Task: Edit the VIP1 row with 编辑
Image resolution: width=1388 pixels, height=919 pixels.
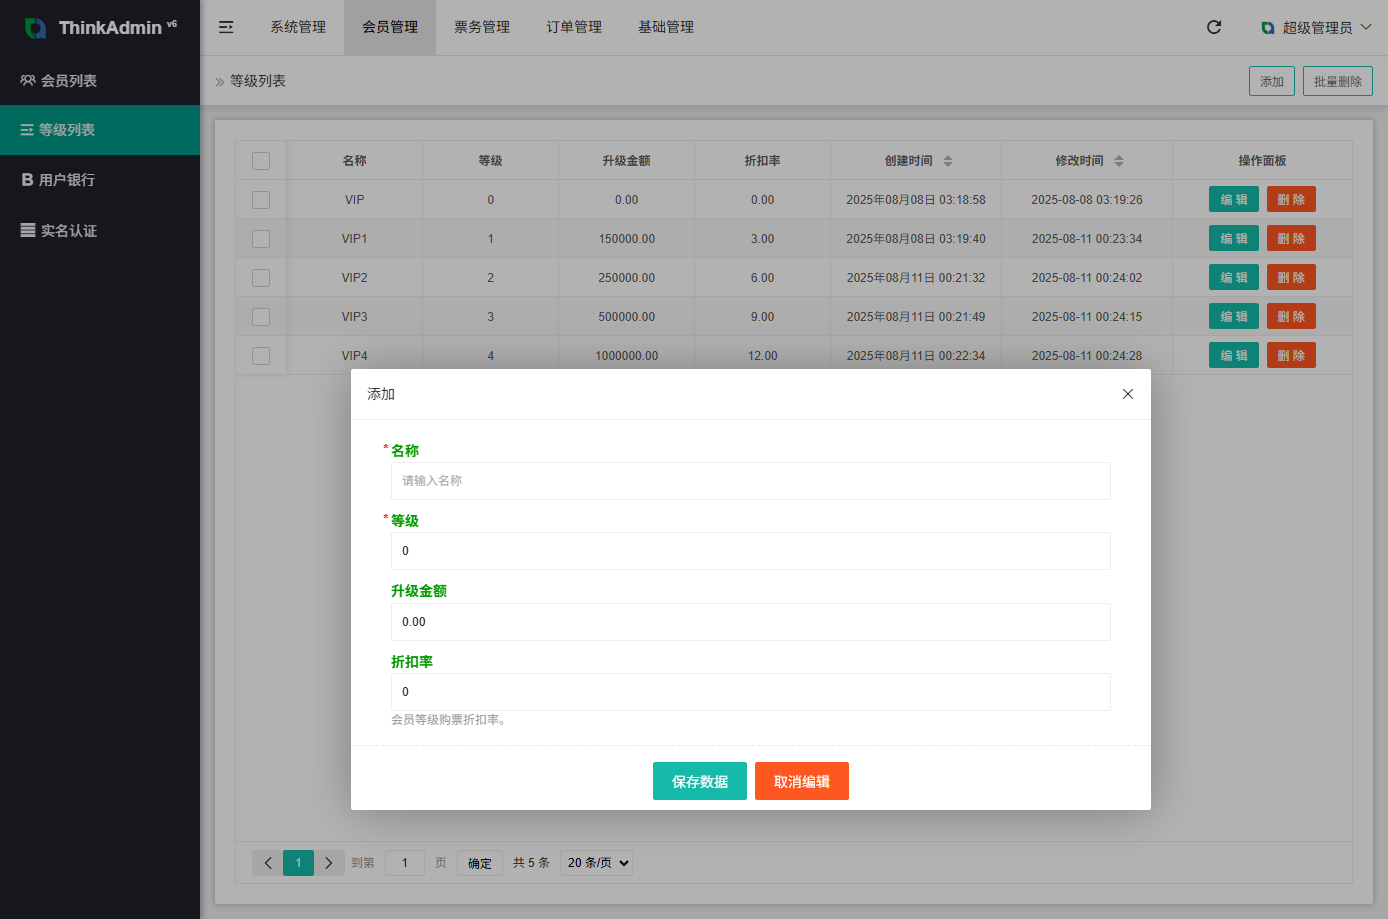Action: [x=1234, y=238]
